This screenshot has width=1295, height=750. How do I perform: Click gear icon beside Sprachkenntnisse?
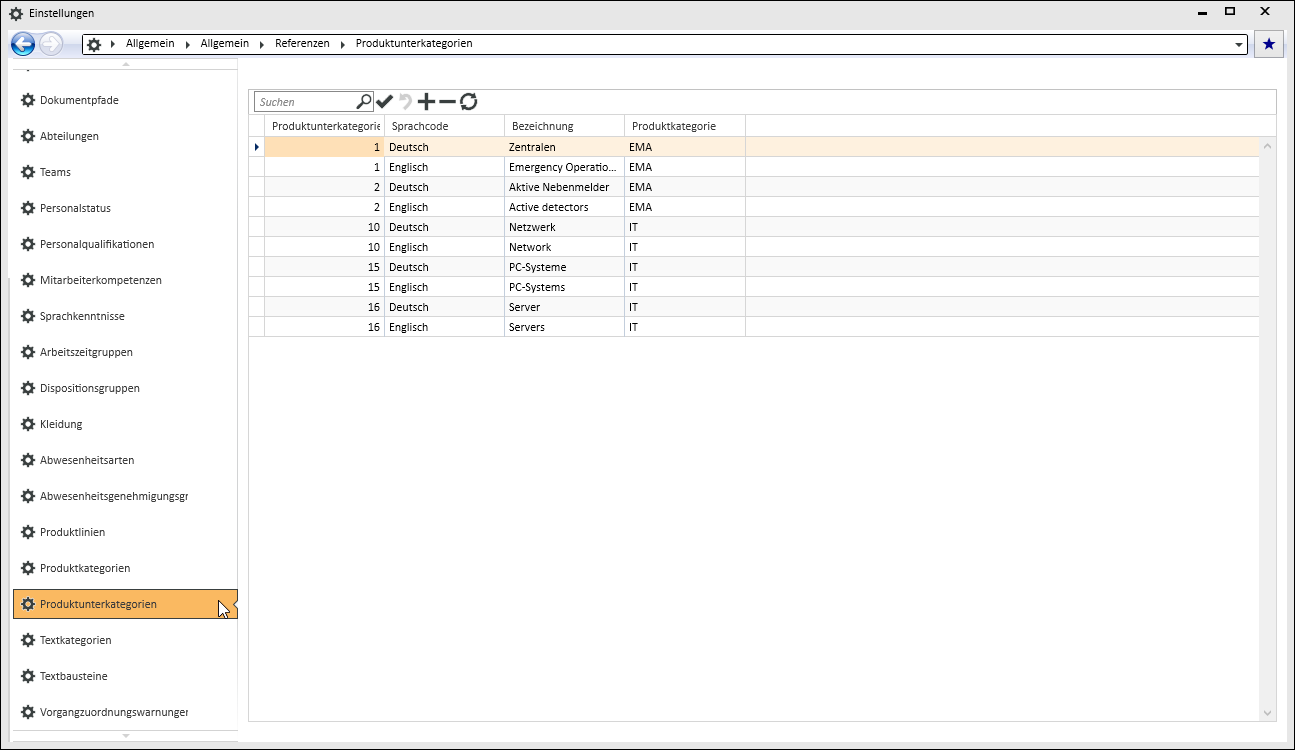click(x=28, y=316)
